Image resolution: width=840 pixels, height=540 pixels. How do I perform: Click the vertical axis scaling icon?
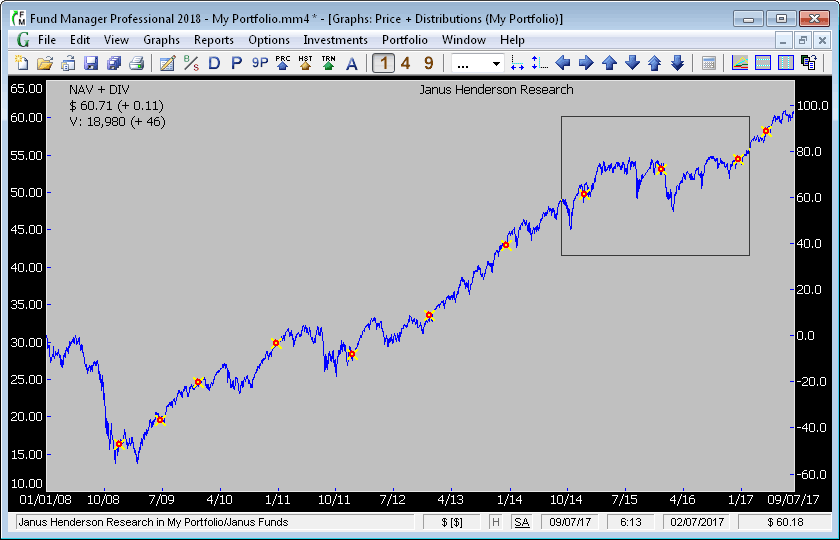539,63
